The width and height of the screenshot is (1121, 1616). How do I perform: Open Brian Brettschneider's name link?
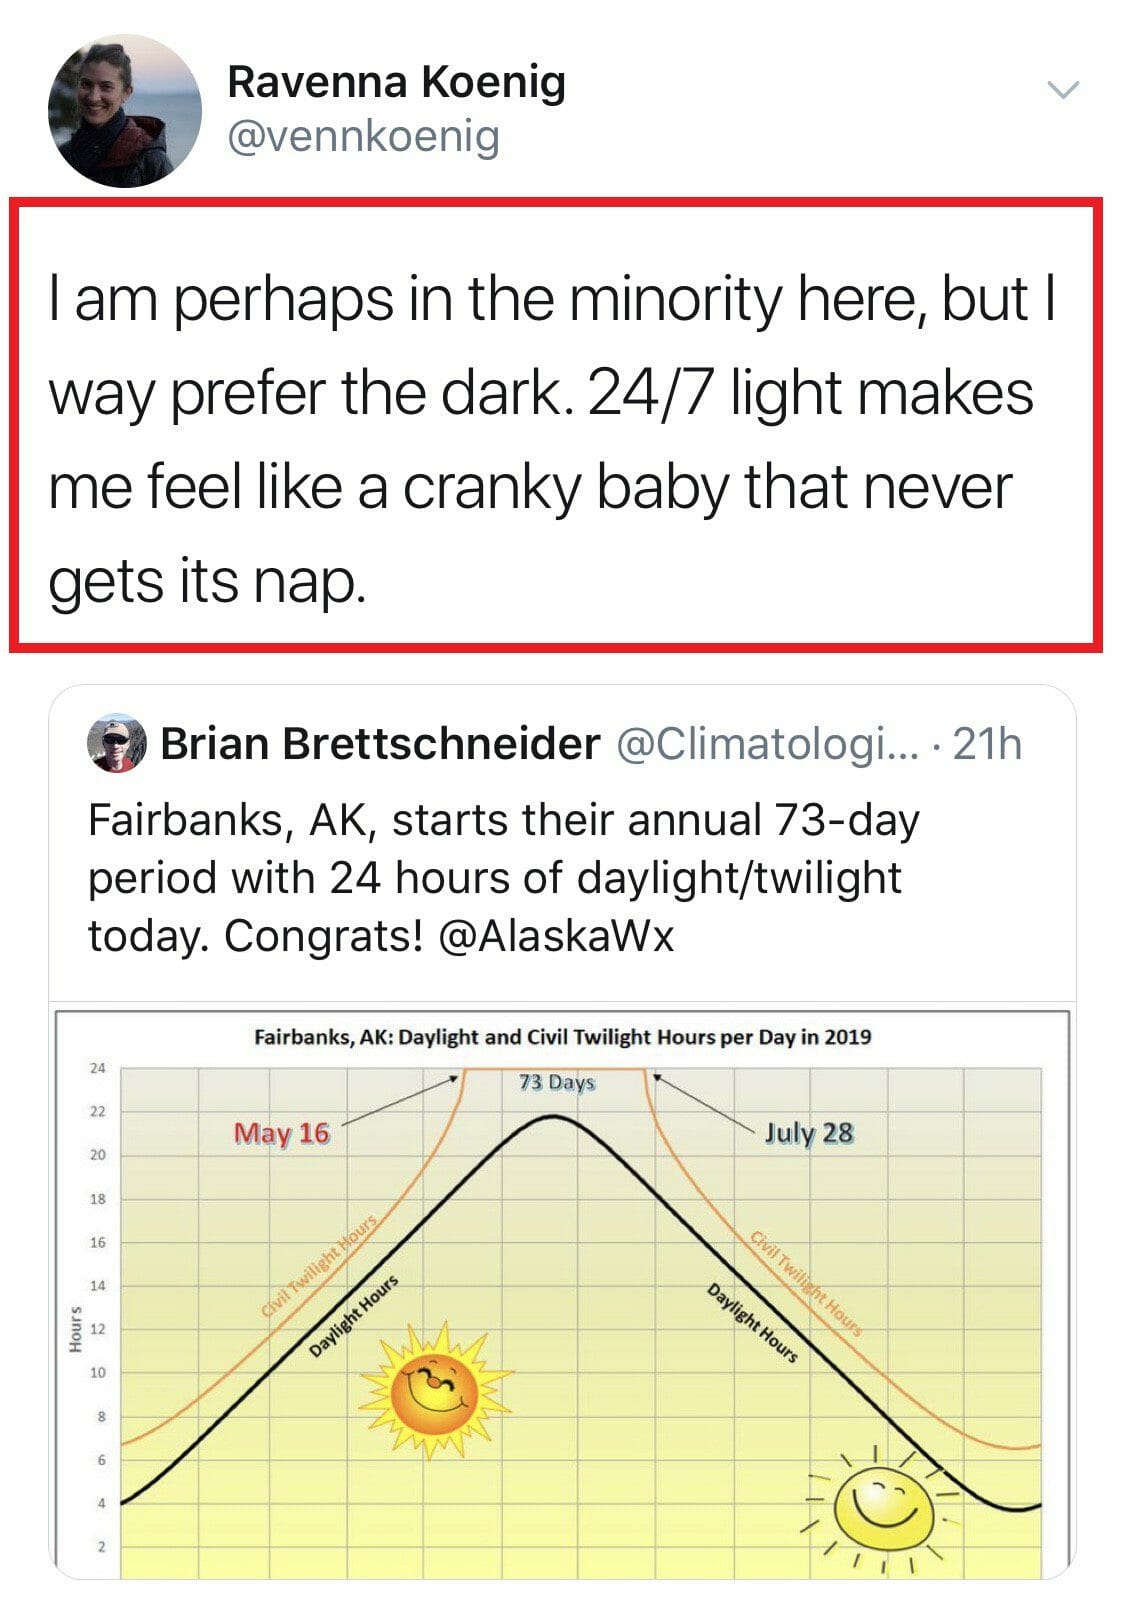click(x=380, y=744)
